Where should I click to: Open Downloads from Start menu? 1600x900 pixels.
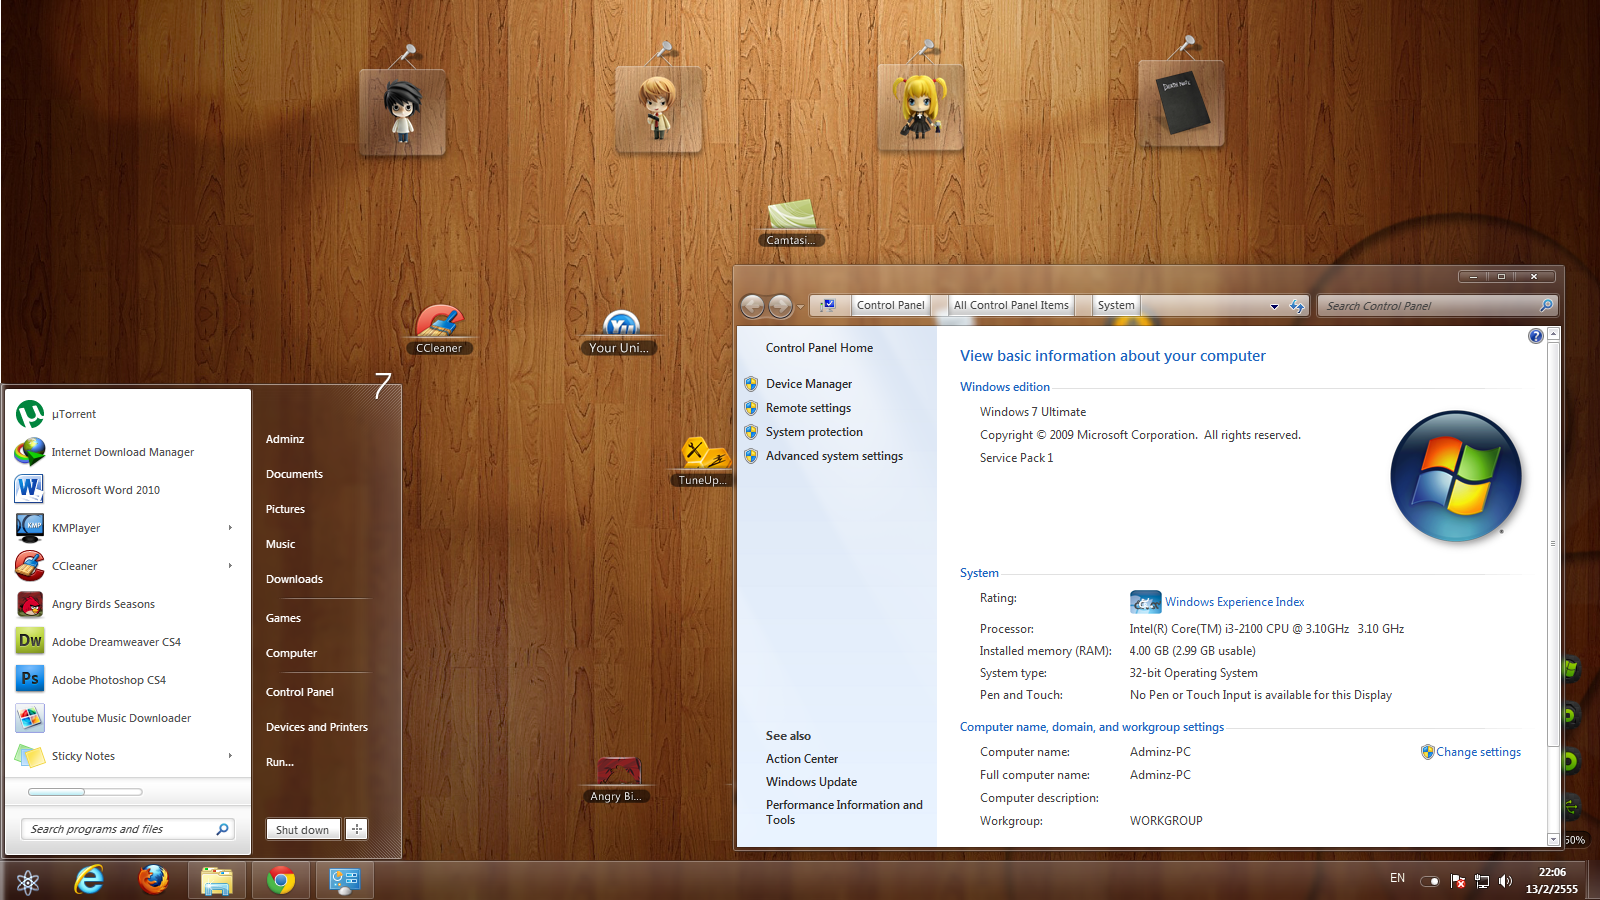click(x=294, y=579)
